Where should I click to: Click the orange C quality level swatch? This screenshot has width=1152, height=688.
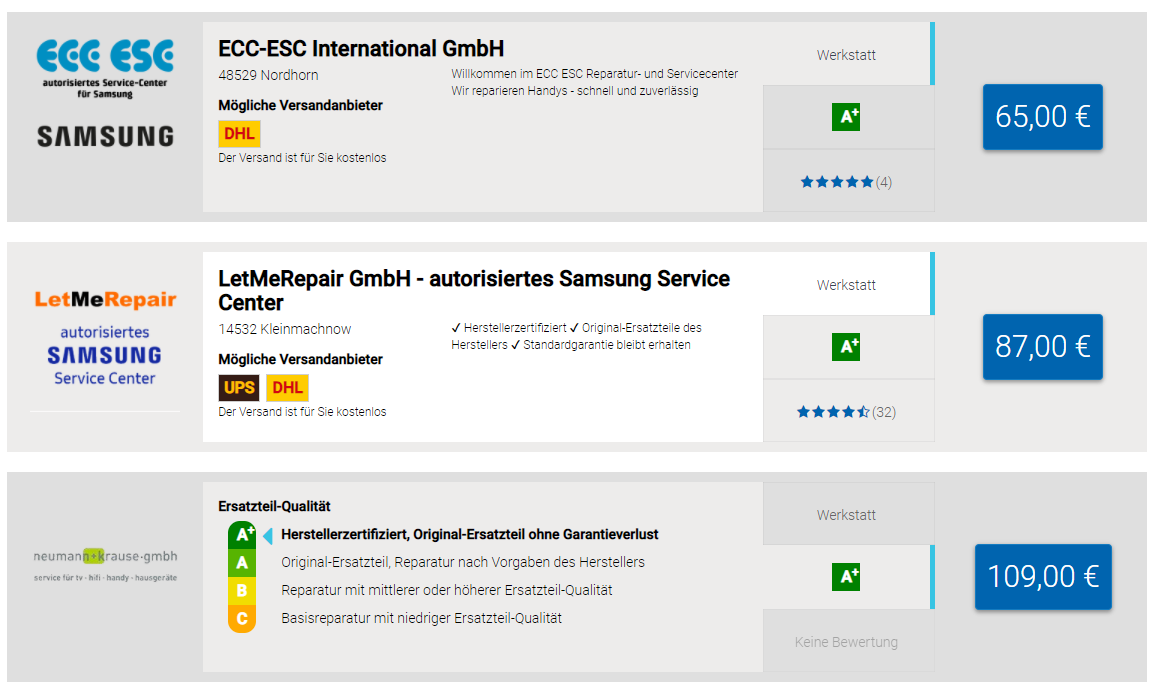coord(242,619)
